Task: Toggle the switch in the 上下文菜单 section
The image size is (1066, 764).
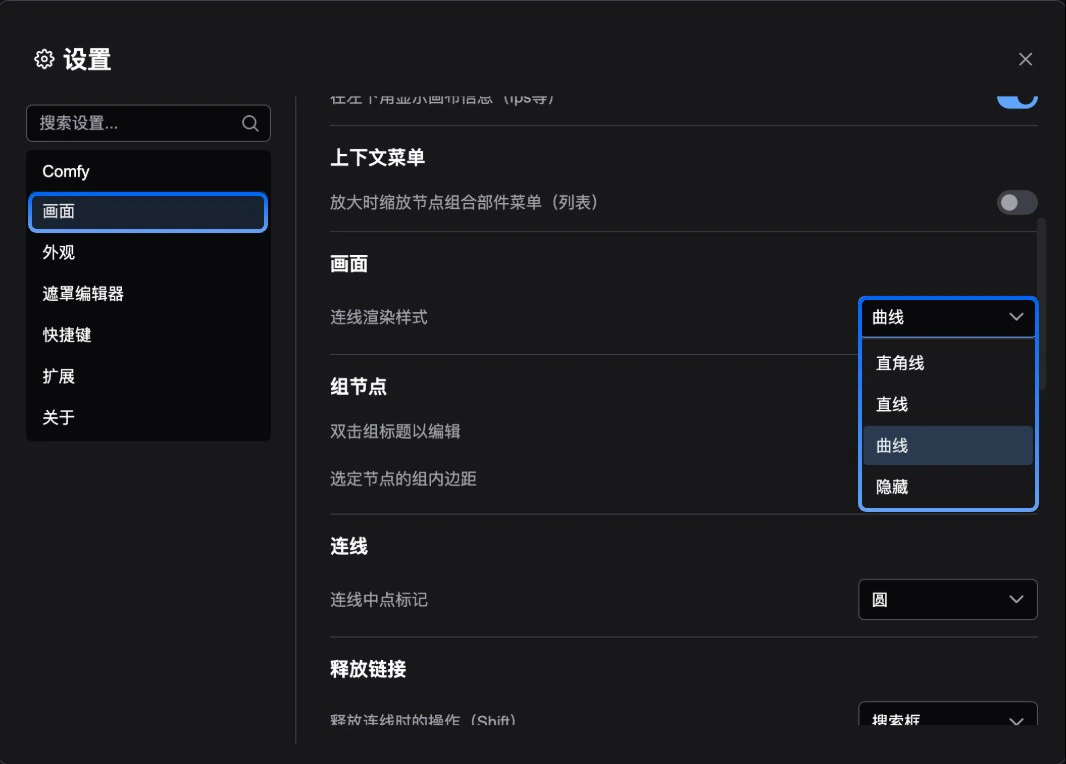Action: (x=1017, y=203)
